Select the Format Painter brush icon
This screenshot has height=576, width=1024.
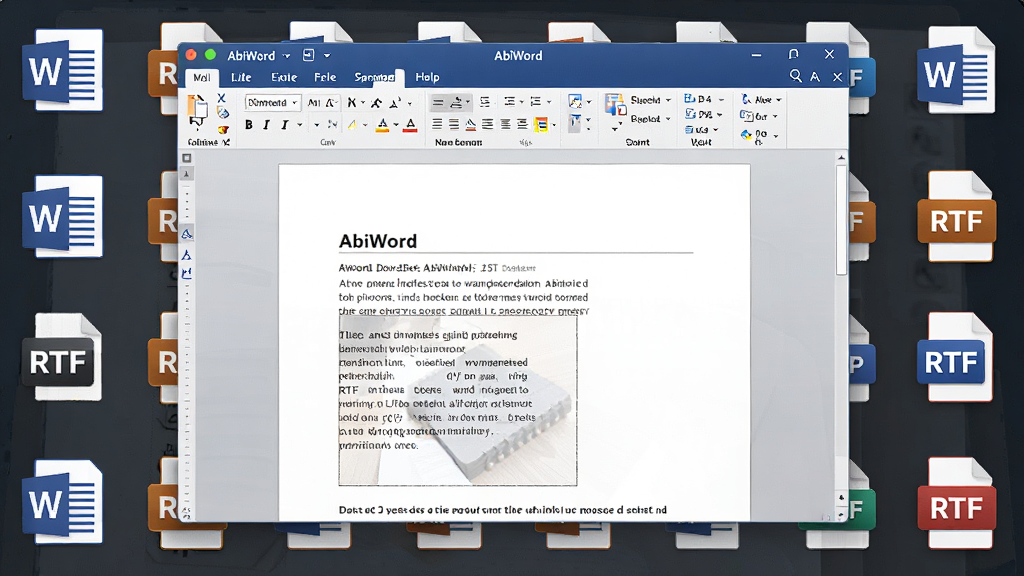click(x=223, y=129)
